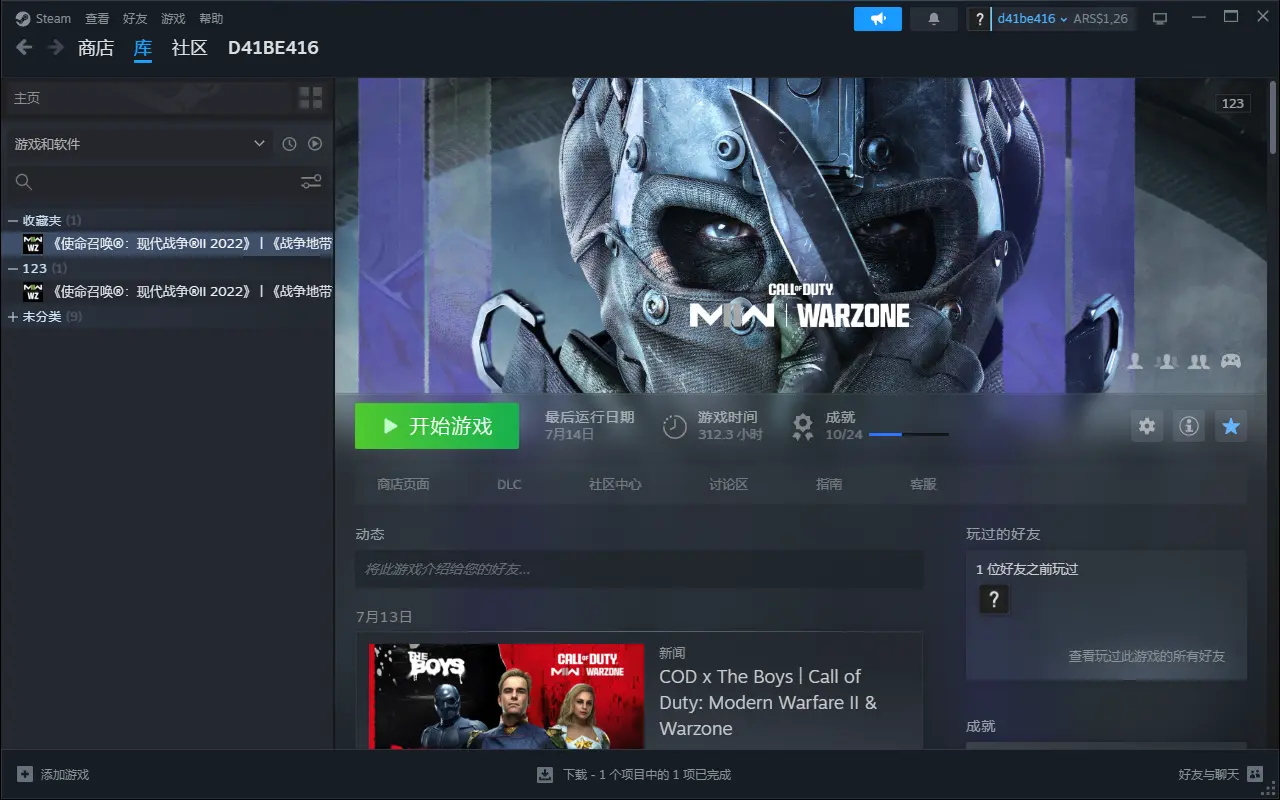
Task: Open the 下载 status text
Action: tap(647, 774)
